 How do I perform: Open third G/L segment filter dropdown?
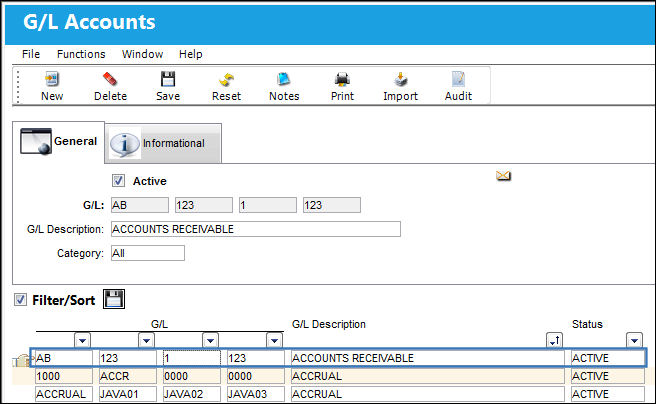point(210,340)
